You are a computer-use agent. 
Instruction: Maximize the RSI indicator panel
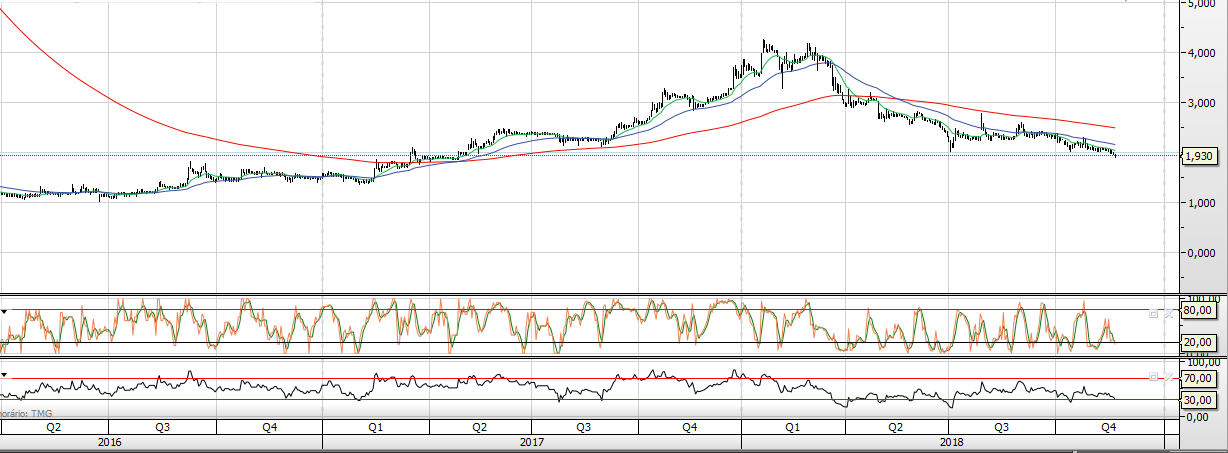tap(1154, 377)
